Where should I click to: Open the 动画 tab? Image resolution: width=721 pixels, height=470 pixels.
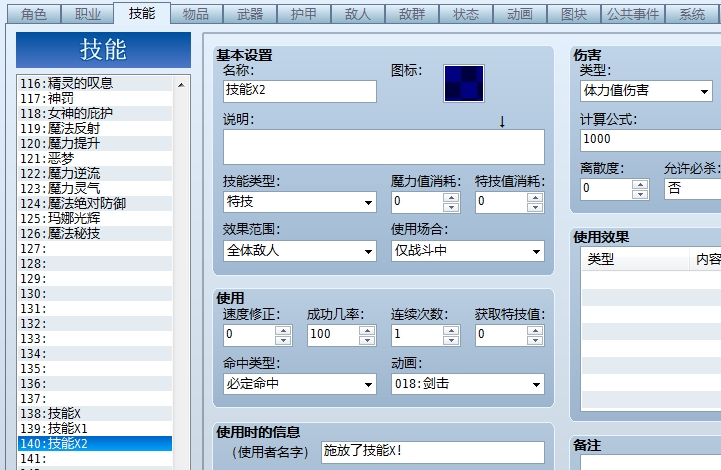point(520,14)
